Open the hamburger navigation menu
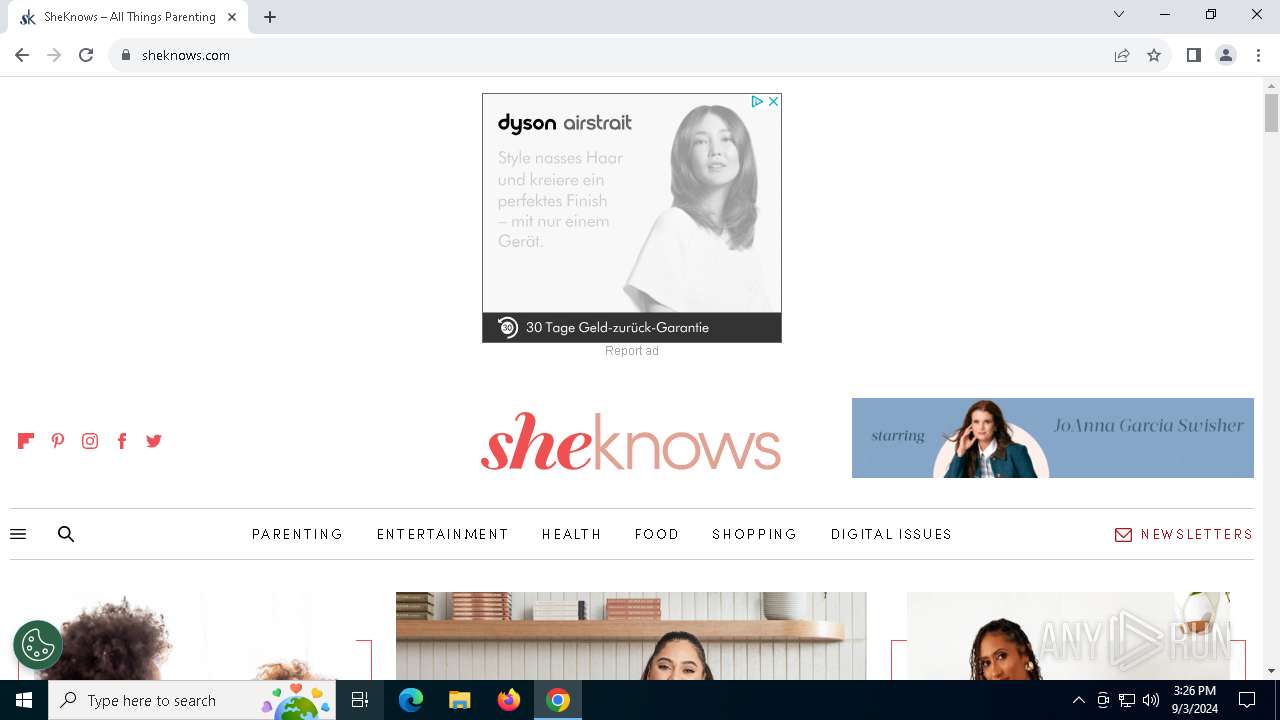The image size is (1280, 720). pos(18,534)
